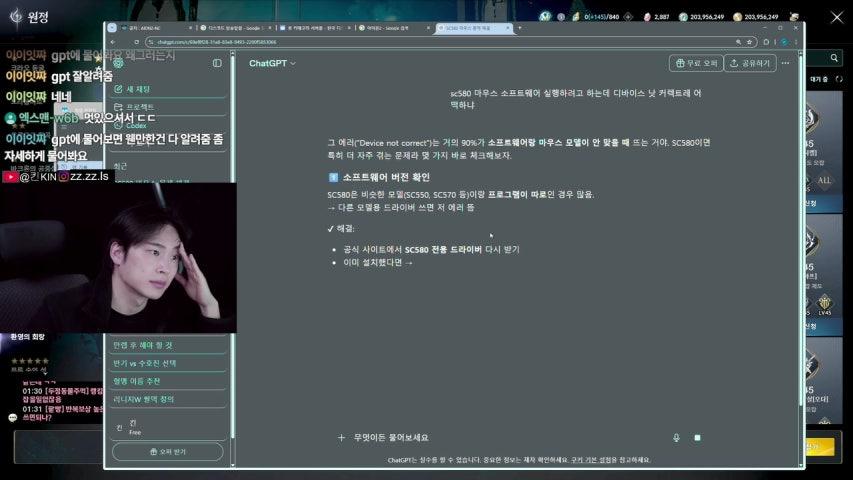
Task: Stop generating with the square stop button
Action: 697,438
